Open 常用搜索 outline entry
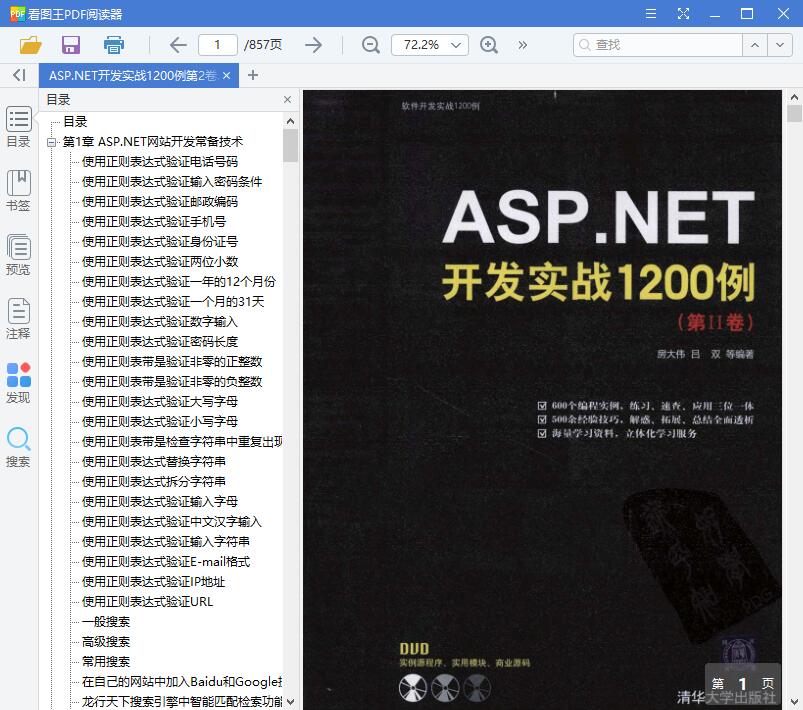Screen dimensions: 803x710 [x=106, y=662]
